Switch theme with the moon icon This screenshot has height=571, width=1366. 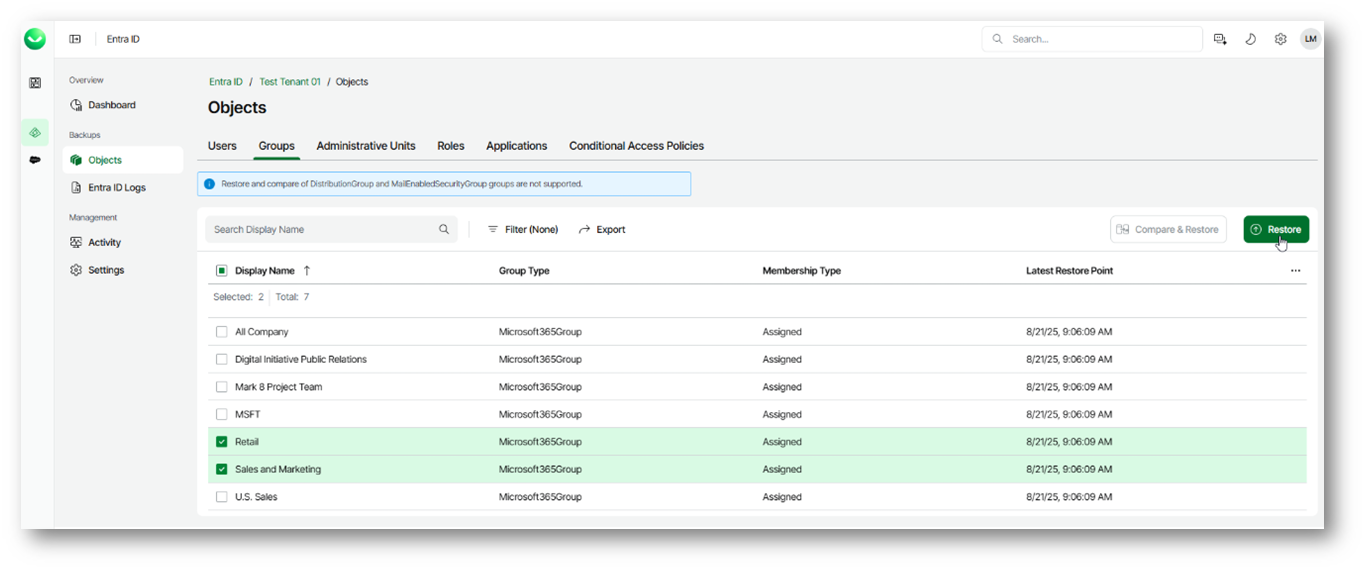[1250, 39]
